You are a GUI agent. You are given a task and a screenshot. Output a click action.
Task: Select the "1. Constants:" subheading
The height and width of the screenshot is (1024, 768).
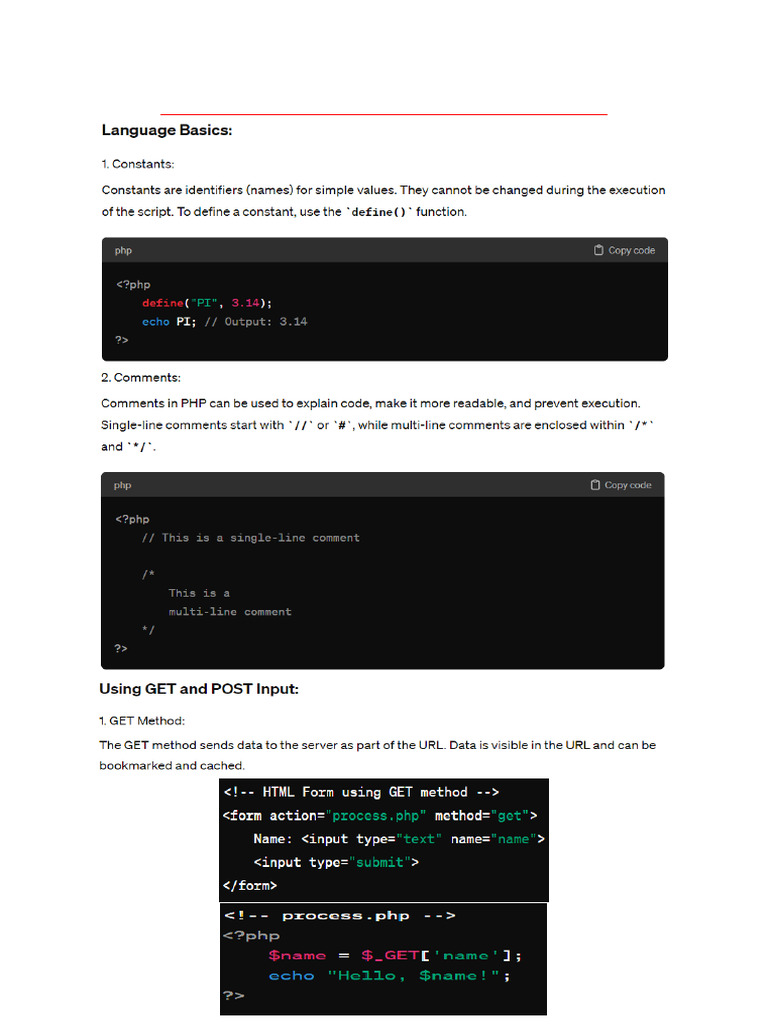tap(138, 164)
